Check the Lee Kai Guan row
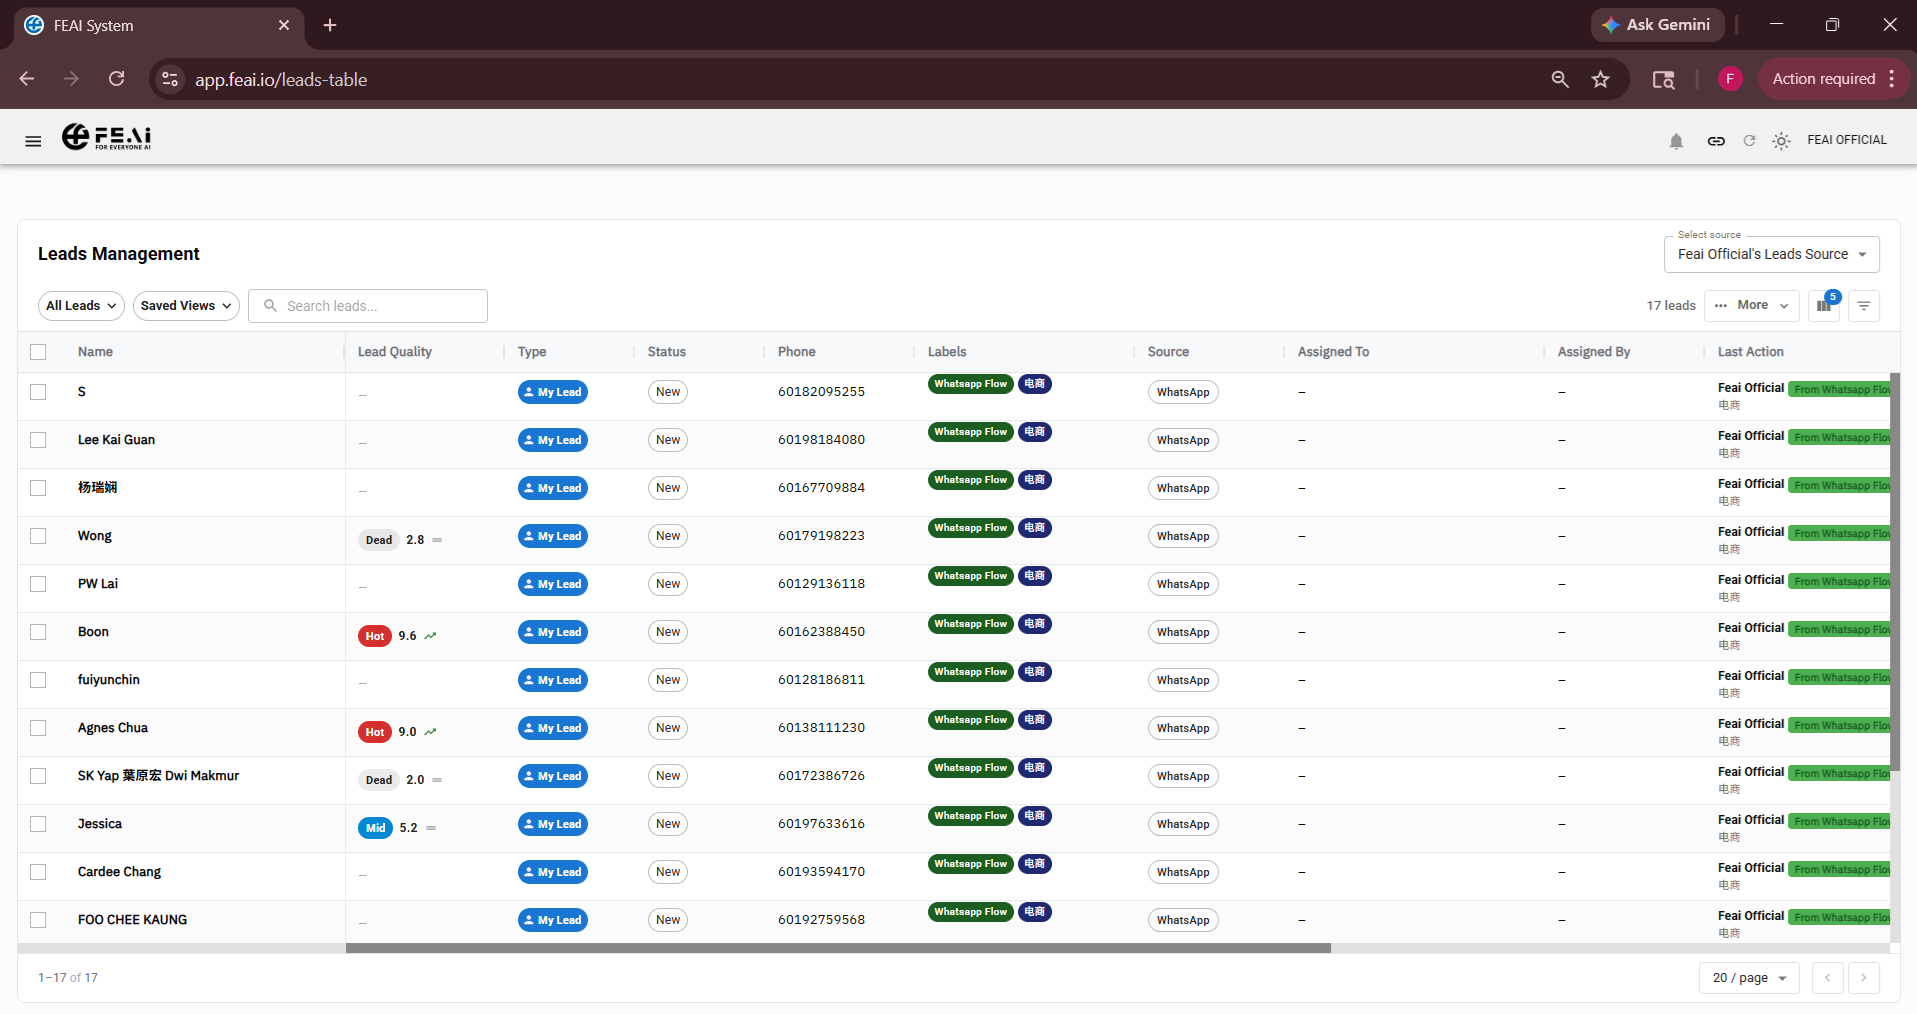1917x1014 pixels. coord(38,440)
